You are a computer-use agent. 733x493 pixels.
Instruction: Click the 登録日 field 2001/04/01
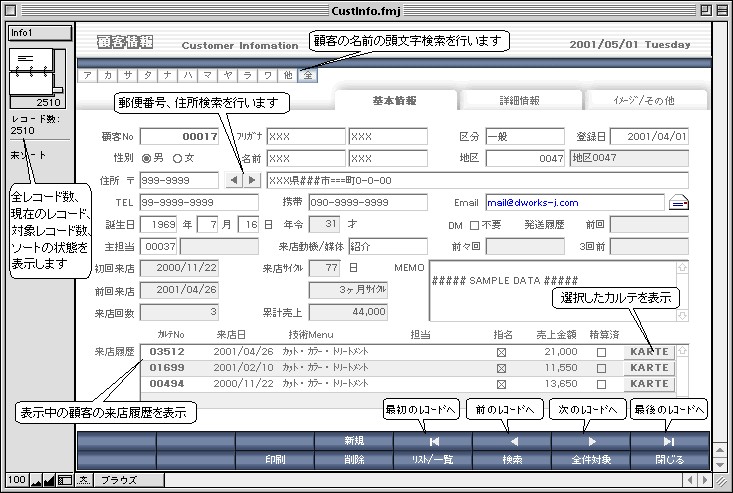tap(649, 136)
